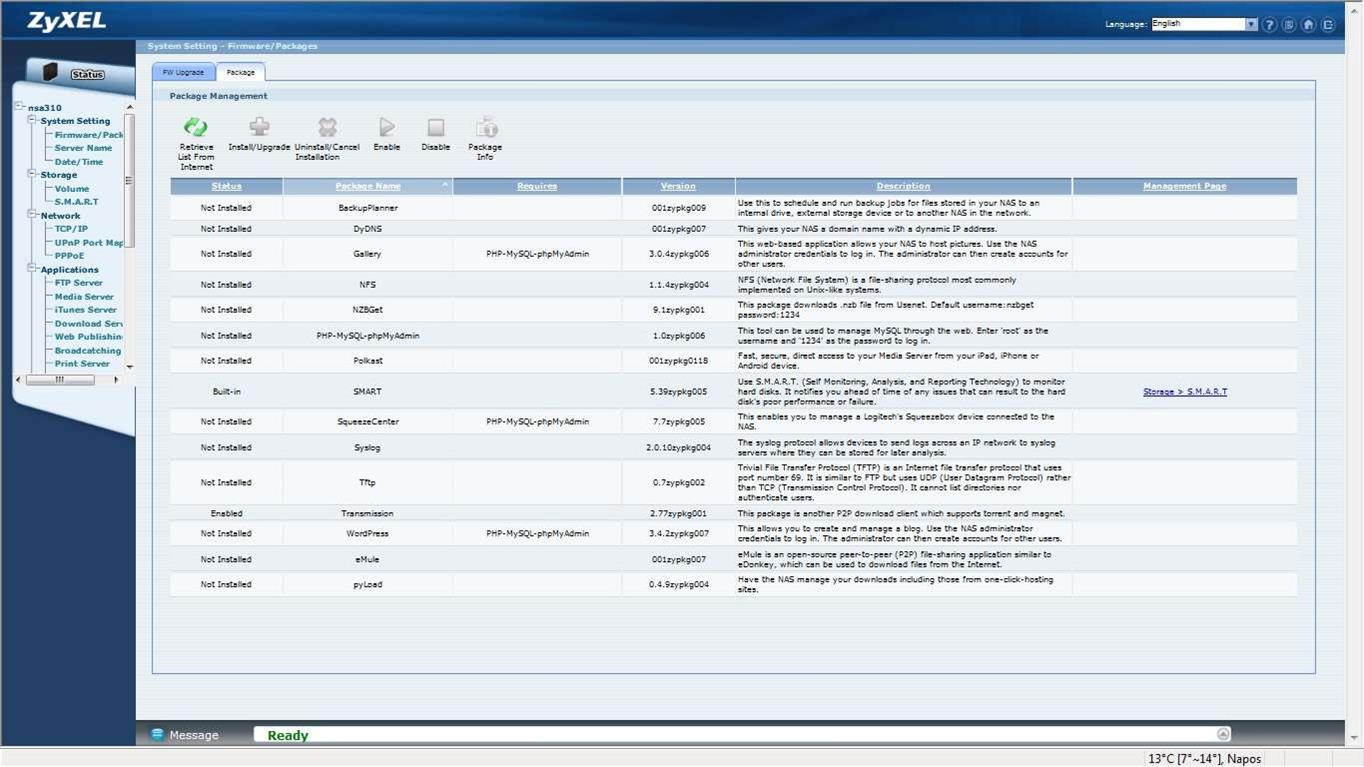Collapse the System Setting tree node

click(32, 120)
